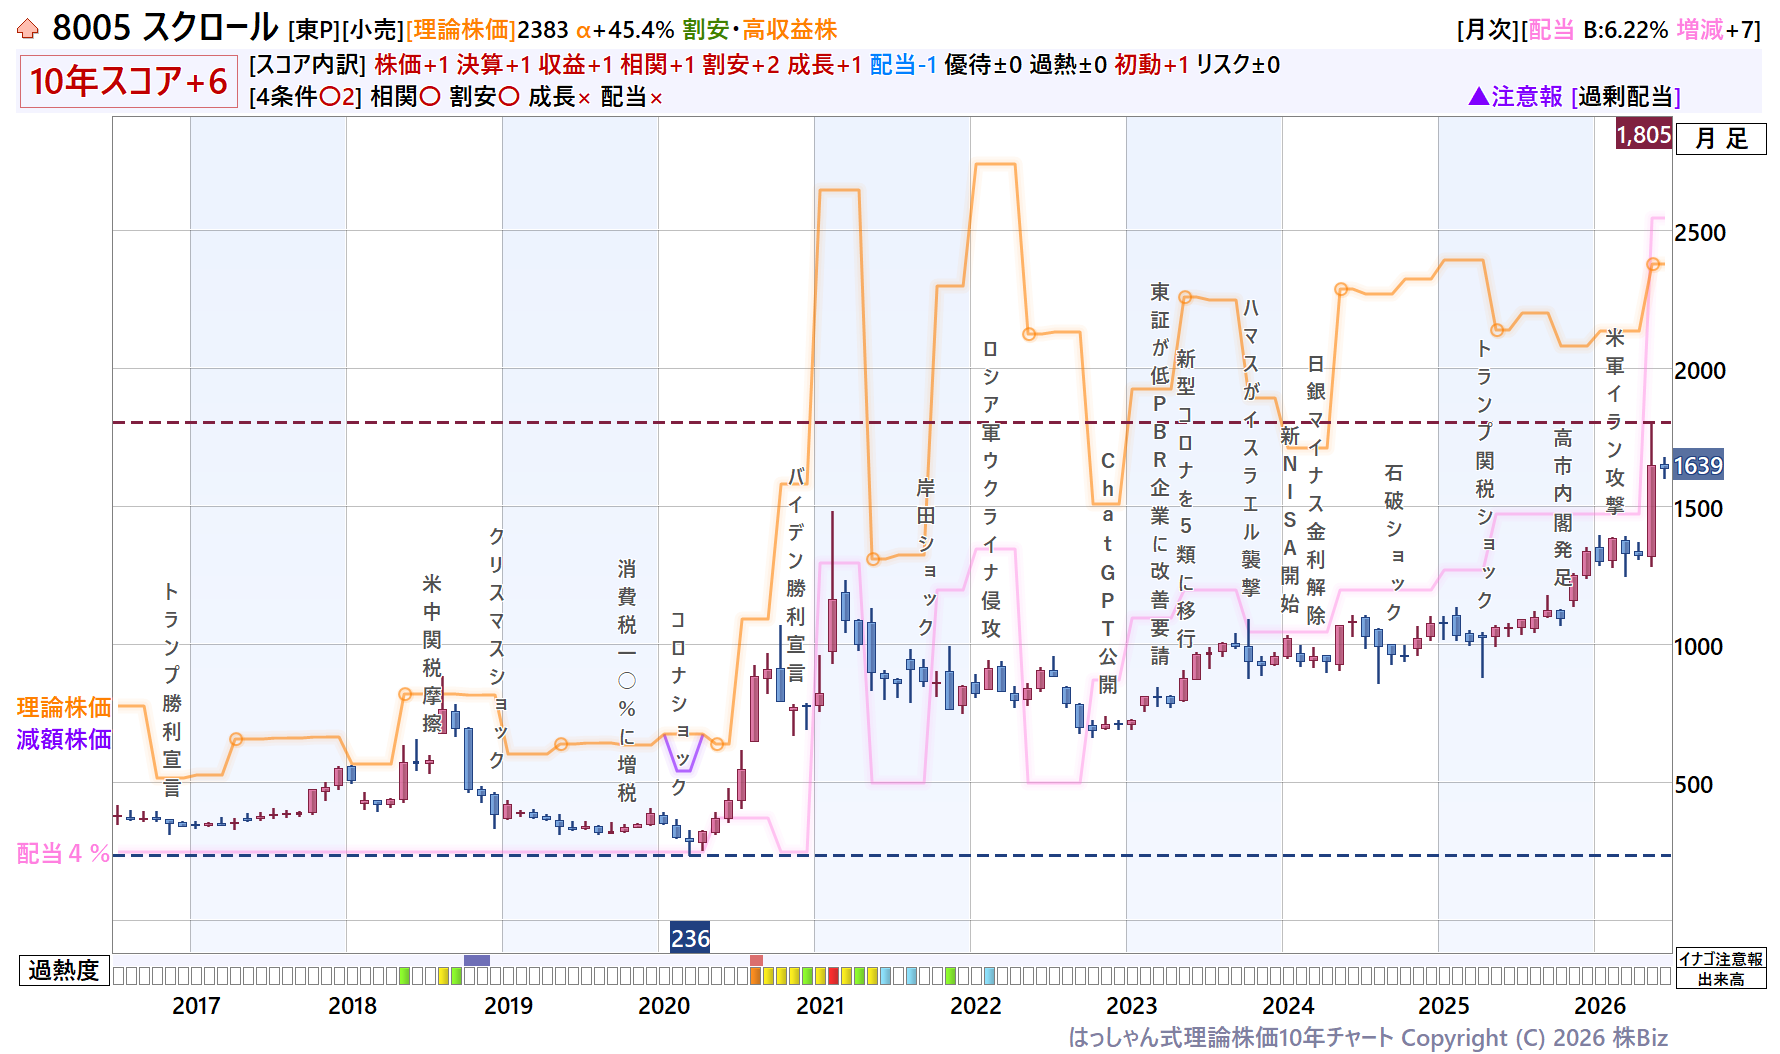Click the 過熱度 label box
1780x1054 pixels.
click(64, 970)
